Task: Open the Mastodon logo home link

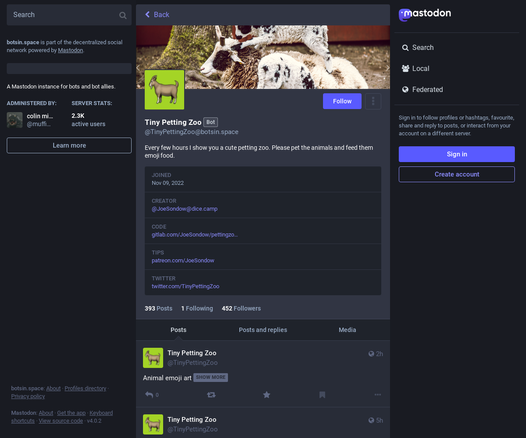Action: 425,14
